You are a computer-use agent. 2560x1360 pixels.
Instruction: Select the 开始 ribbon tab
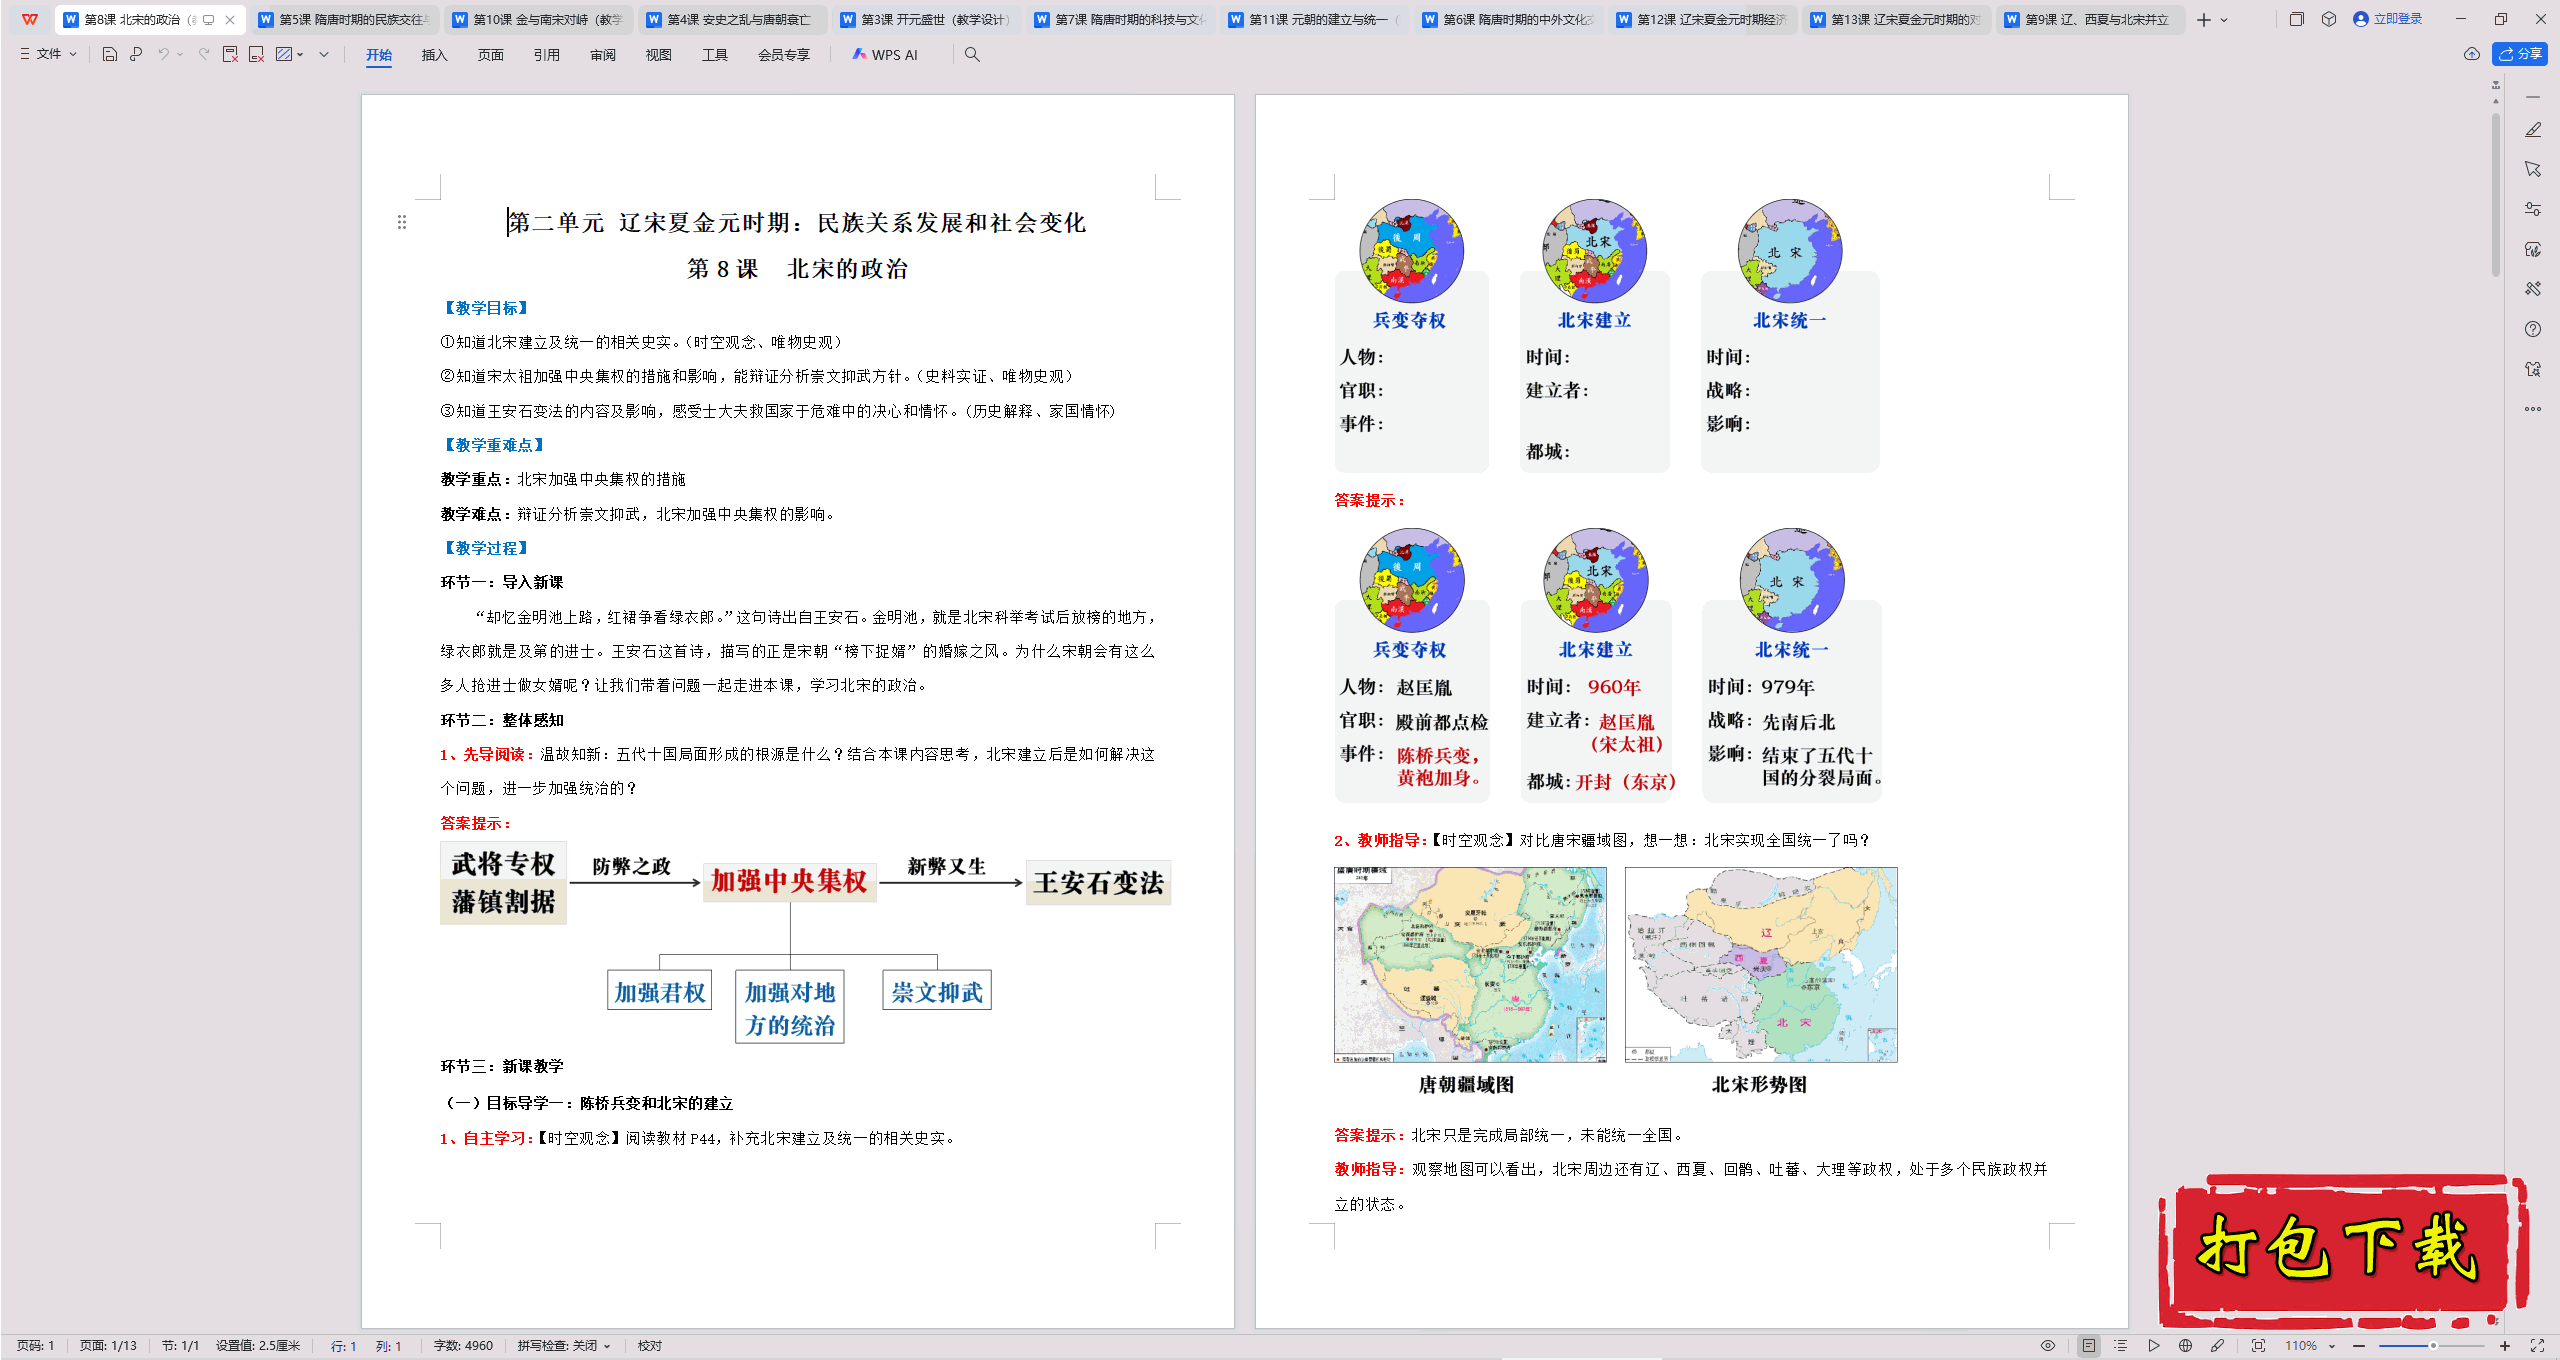(379, 55)
